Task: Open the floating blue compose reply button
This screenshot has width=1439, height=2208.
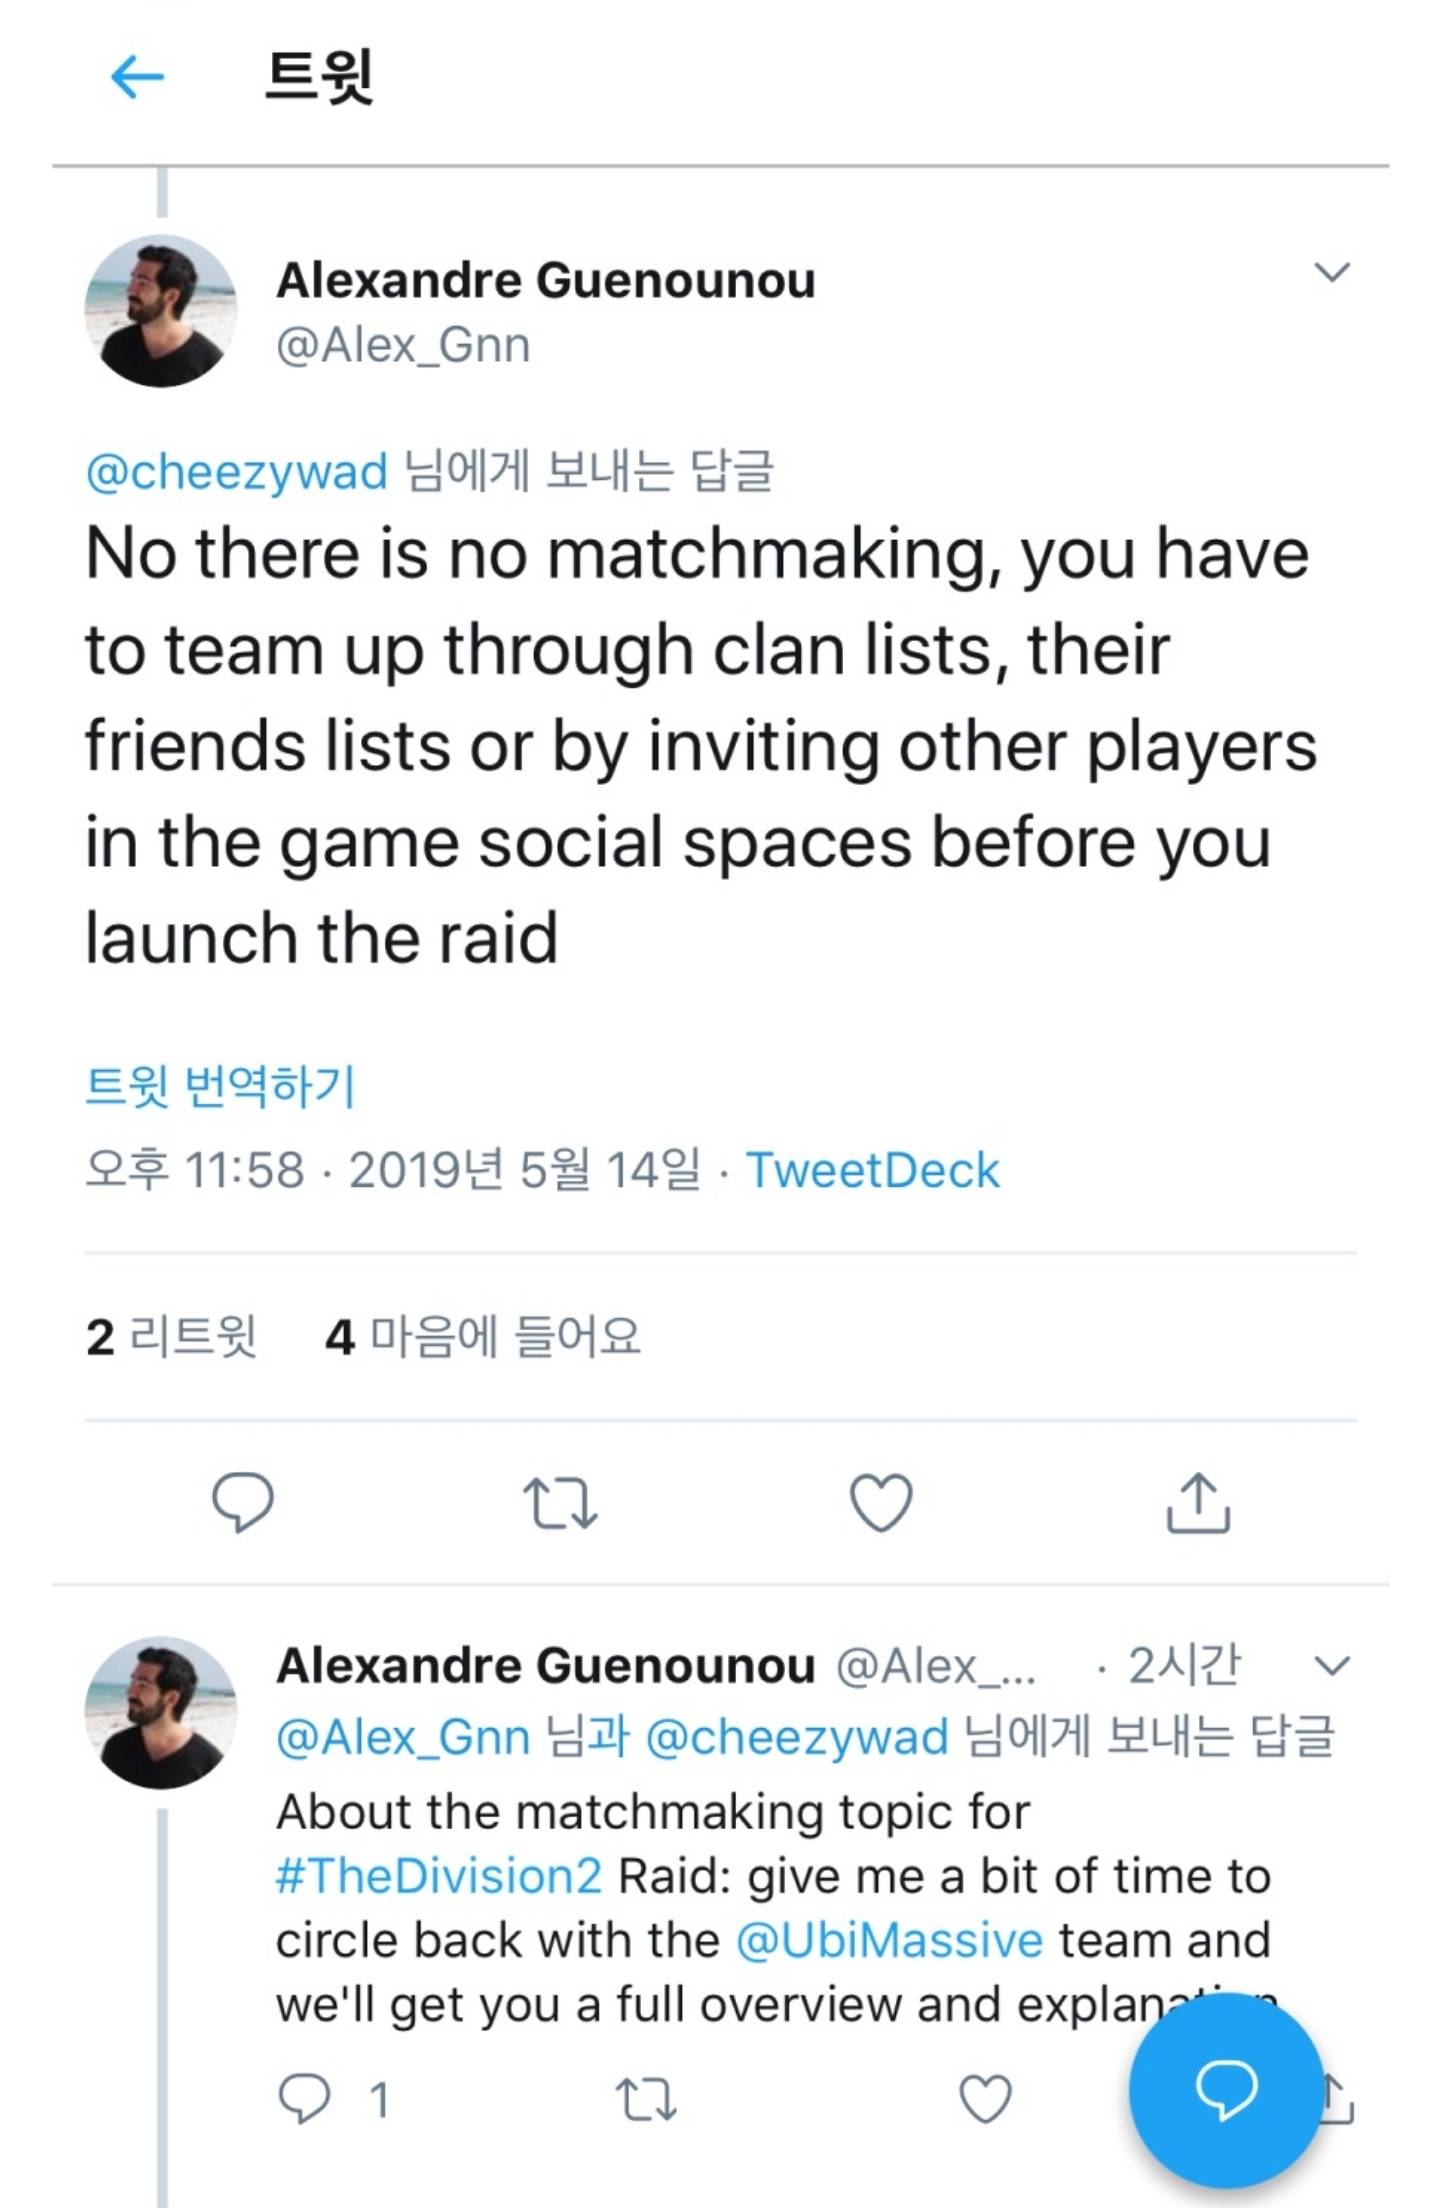Action: pyautogui.click(x=1226, y=2088)
